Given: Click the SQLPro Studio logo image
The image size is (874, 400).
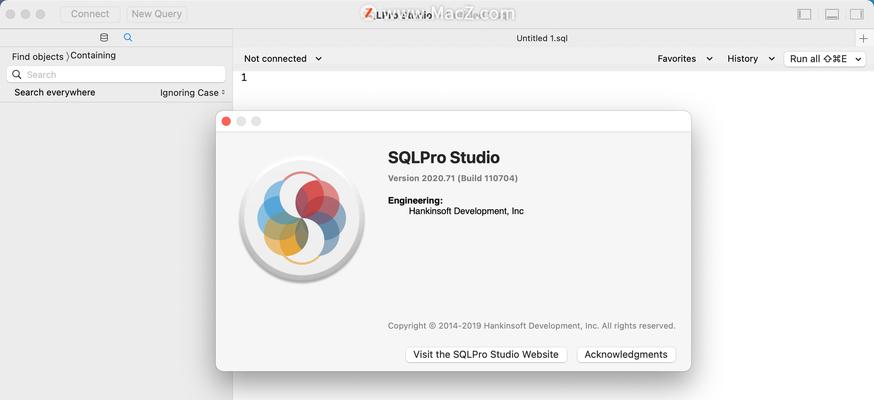Looking at the screenshot, I should (302, 218).
